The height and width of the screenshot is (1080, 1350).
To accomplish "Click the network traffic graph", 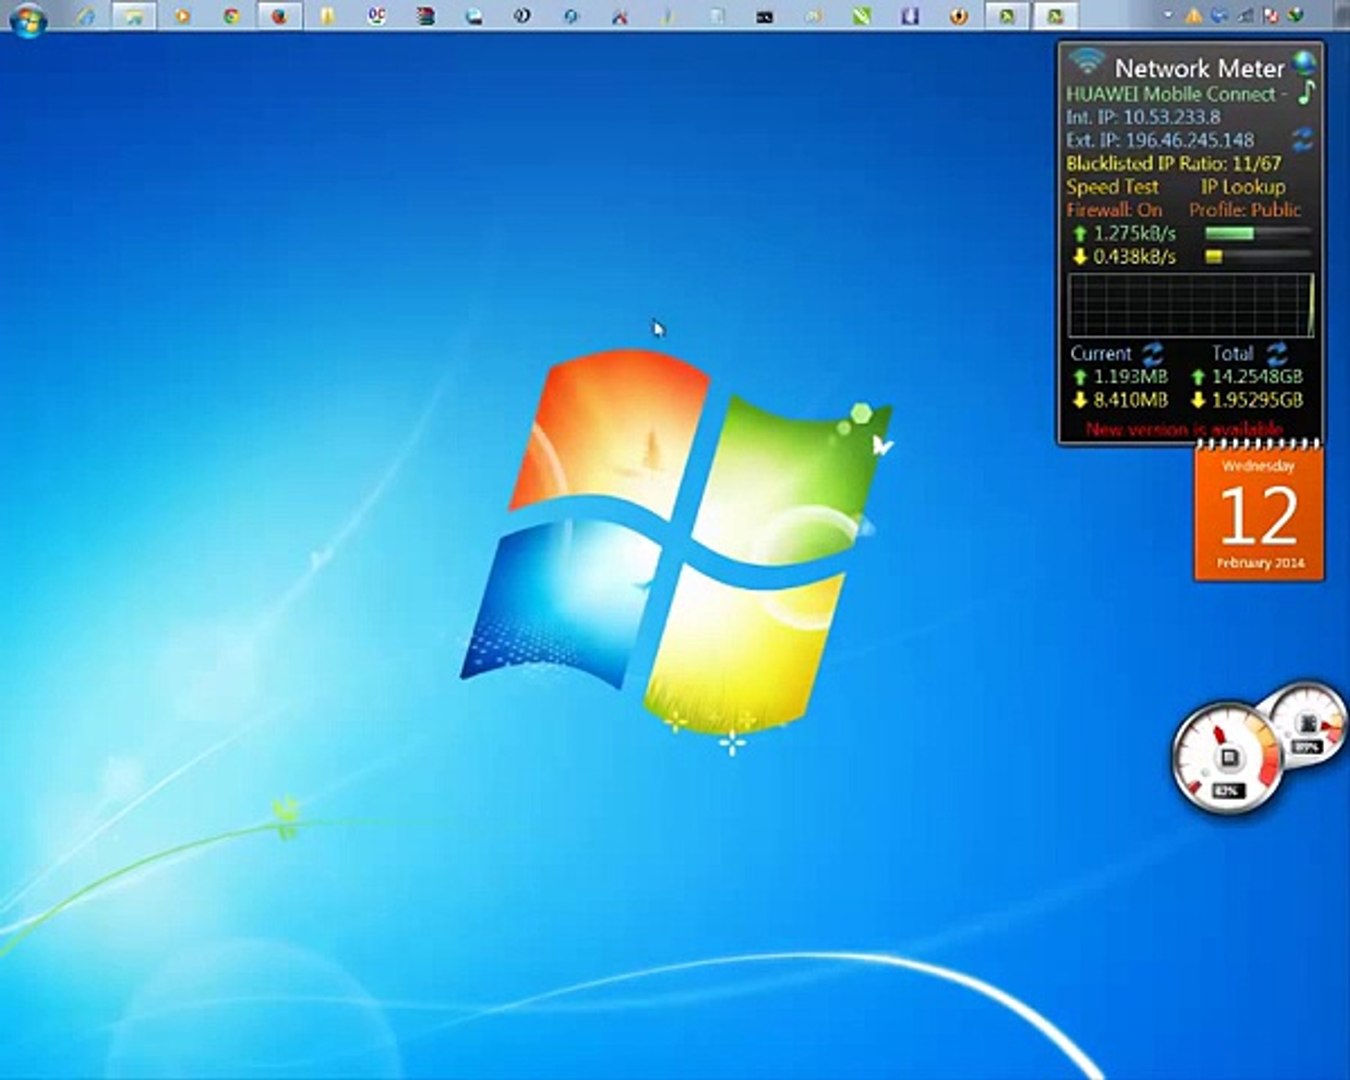I will (1191, 305).
